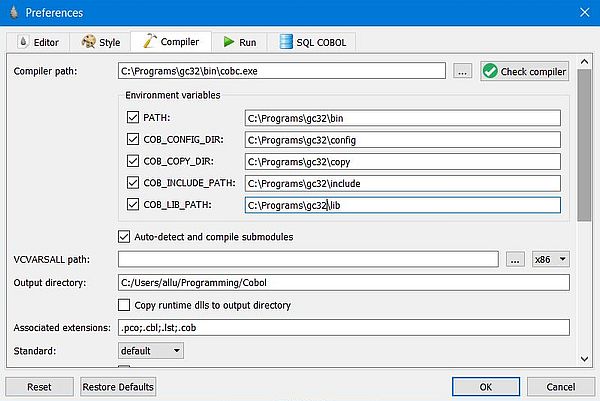Viewport: 600px width, 401px height.
Task: Click the Preferences title bar app icon
Action: click(14, 12)
